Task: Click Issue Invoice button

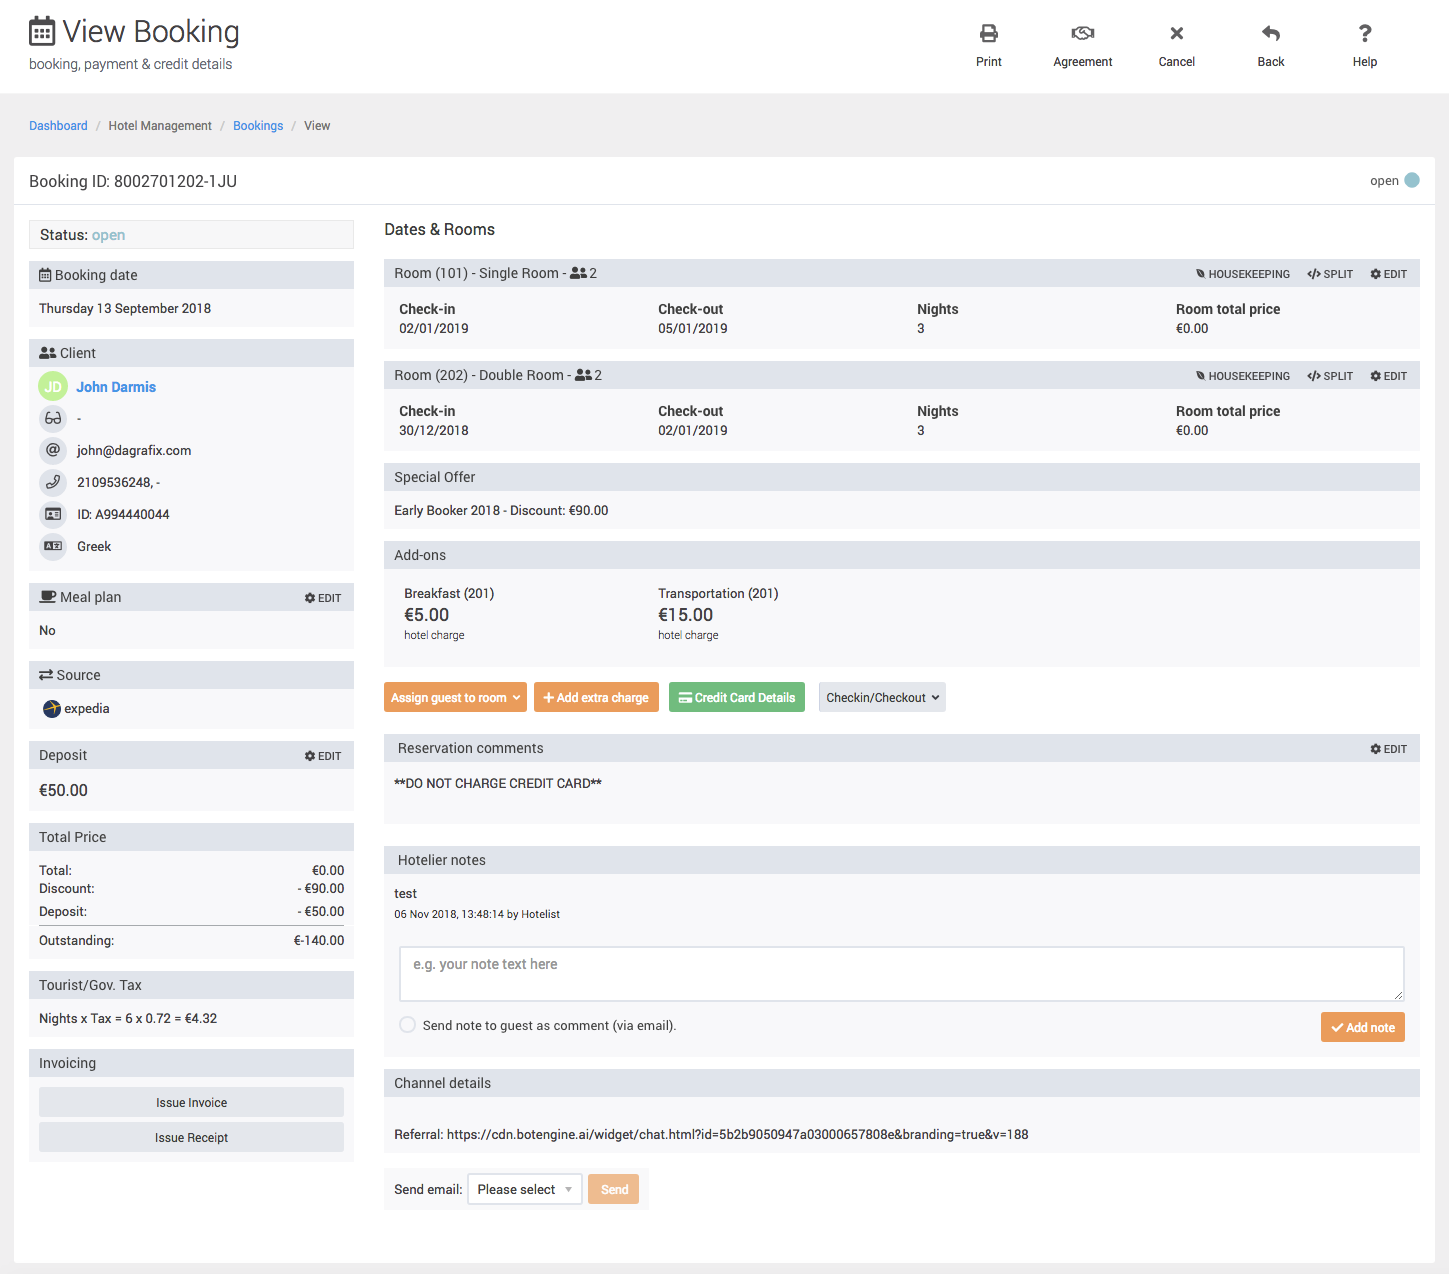Action: click(x=191, y=1102)
